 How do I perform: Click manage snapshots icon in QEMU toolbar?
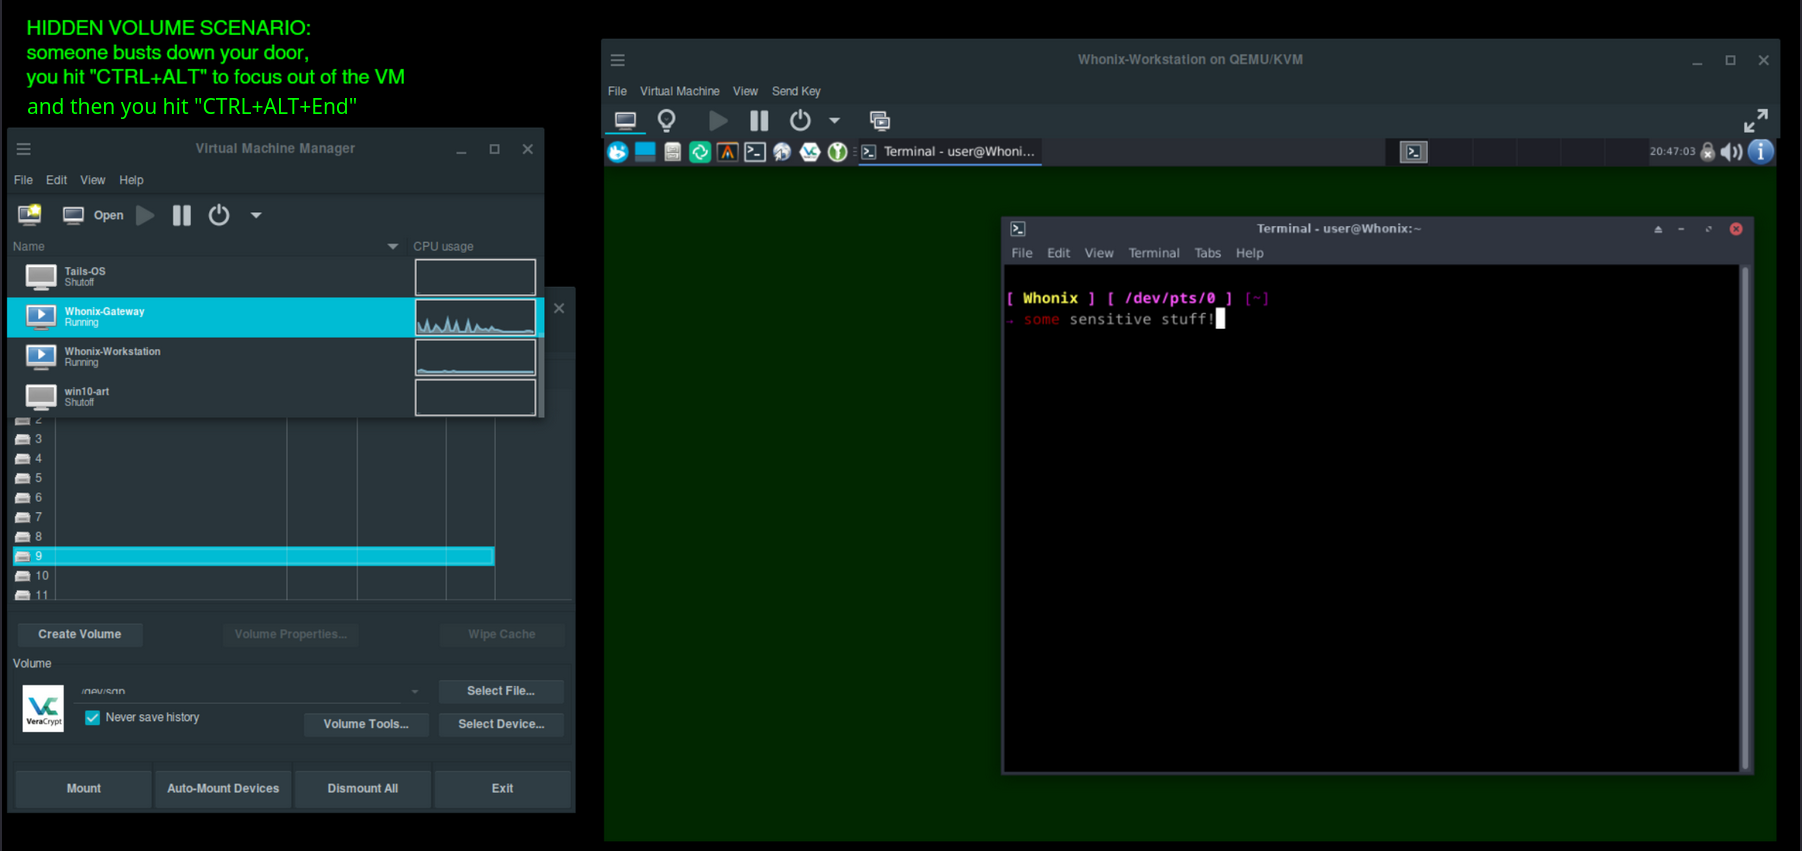point(880,121)
